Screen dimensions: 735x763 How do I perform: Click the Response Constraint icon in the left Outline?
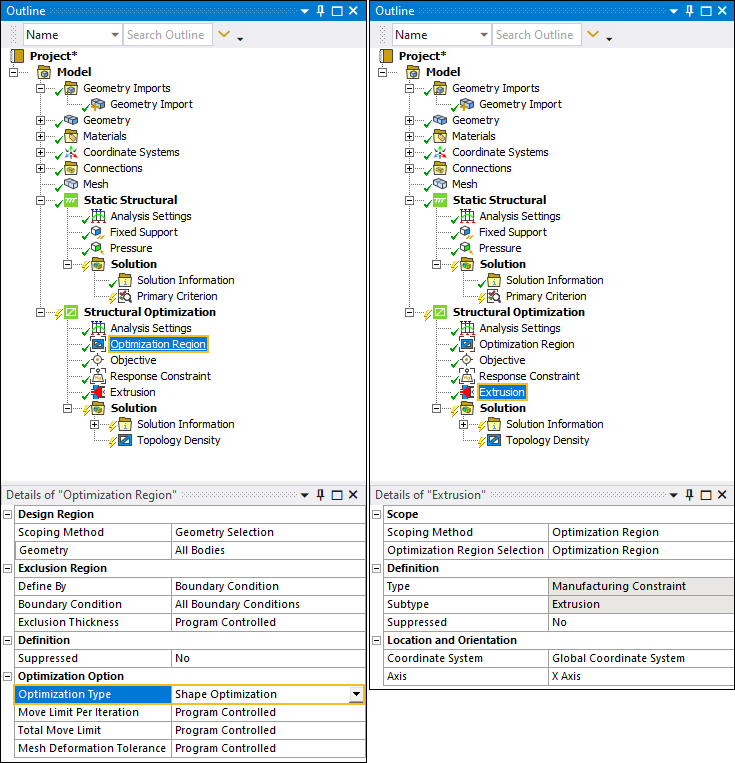(98, 376)
